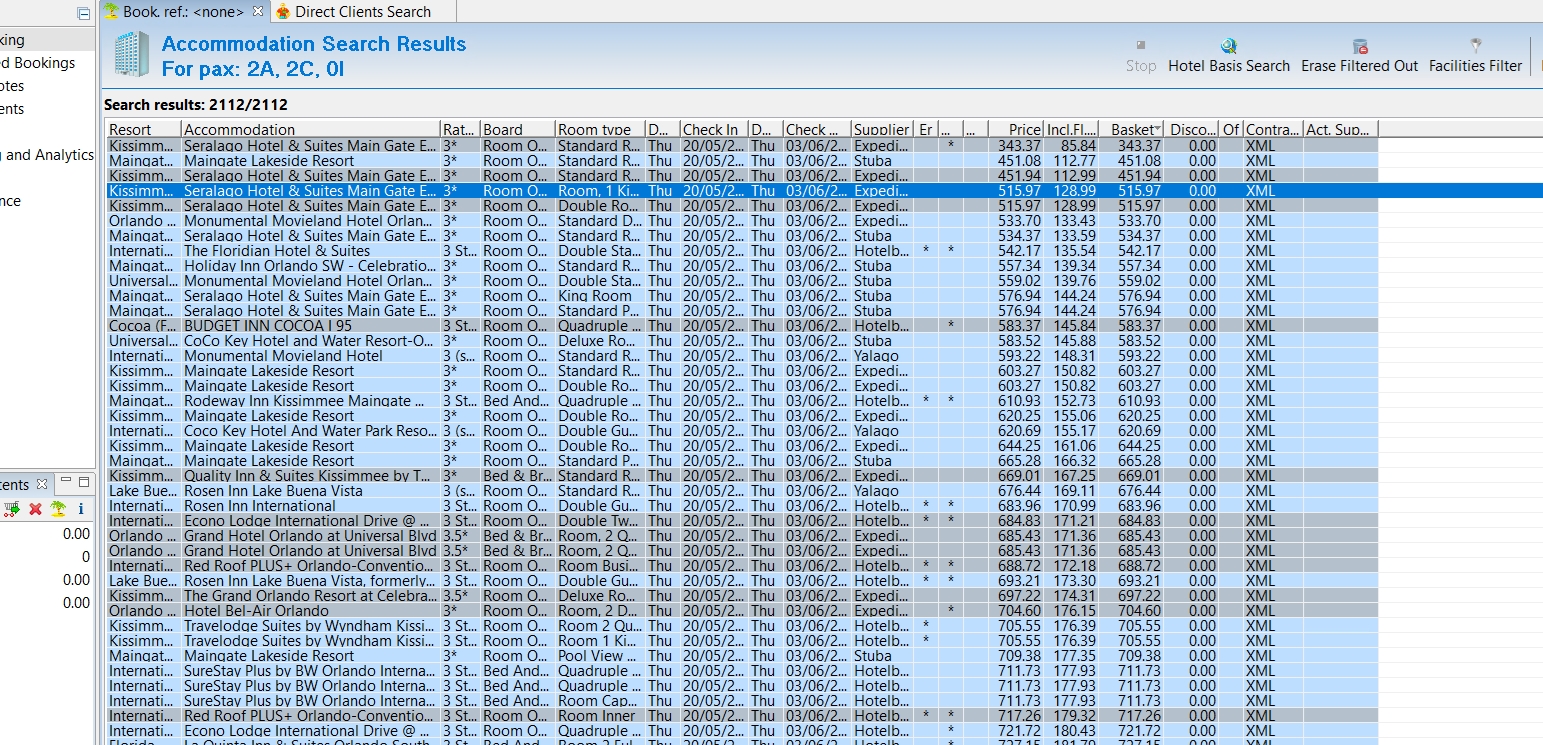1543x745 pixels.
Task: Select CoCo Key Hotel and Water Resort row
Action: 742,340
